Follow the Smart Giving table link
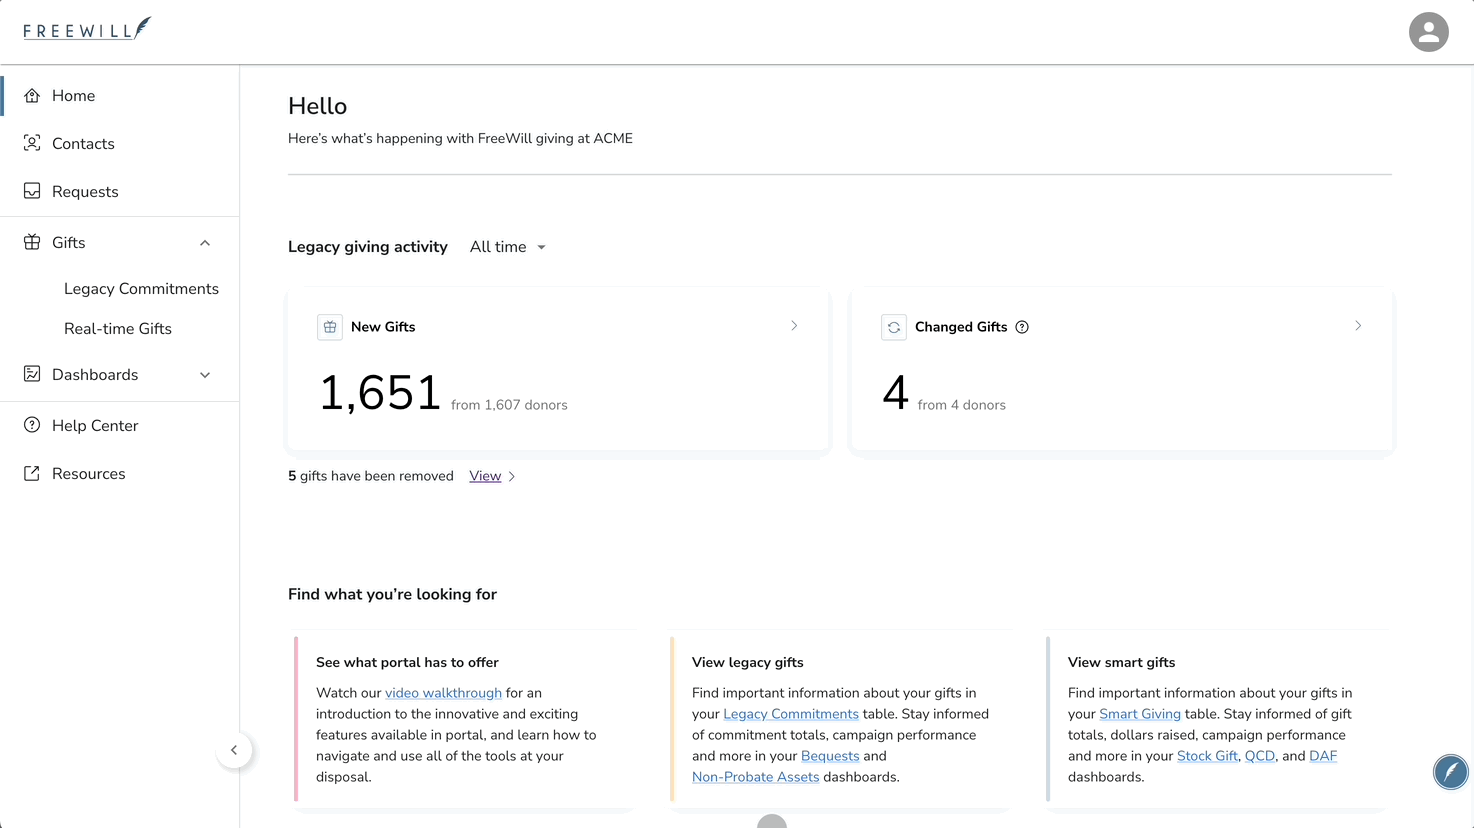This screenshot has height=828, width=1474. tap(1140, 714)
